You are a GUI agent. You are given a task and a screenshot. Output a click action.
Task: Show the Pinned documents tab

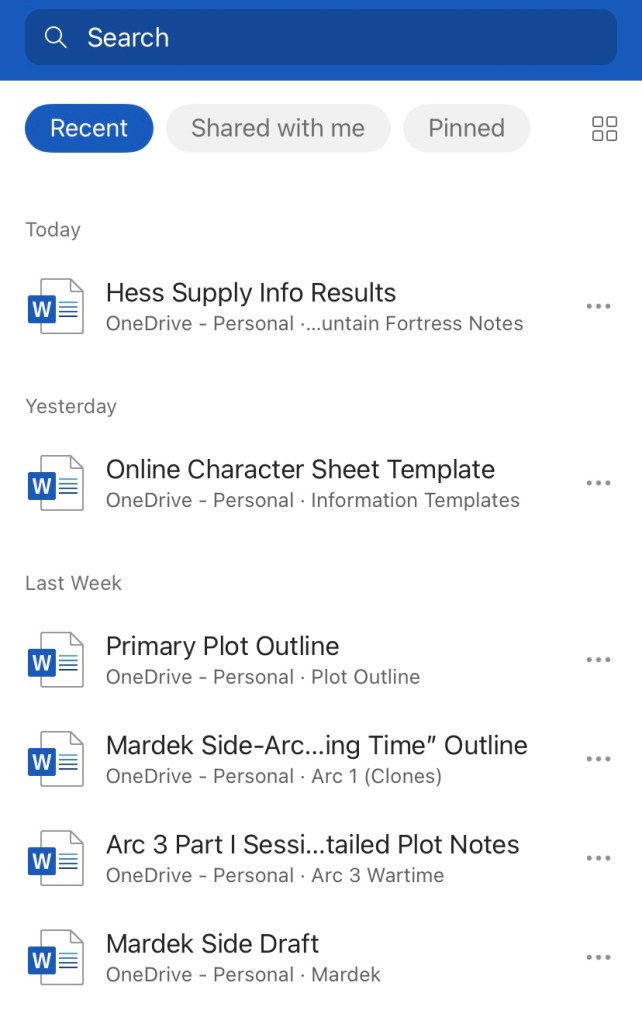[466, 129]
